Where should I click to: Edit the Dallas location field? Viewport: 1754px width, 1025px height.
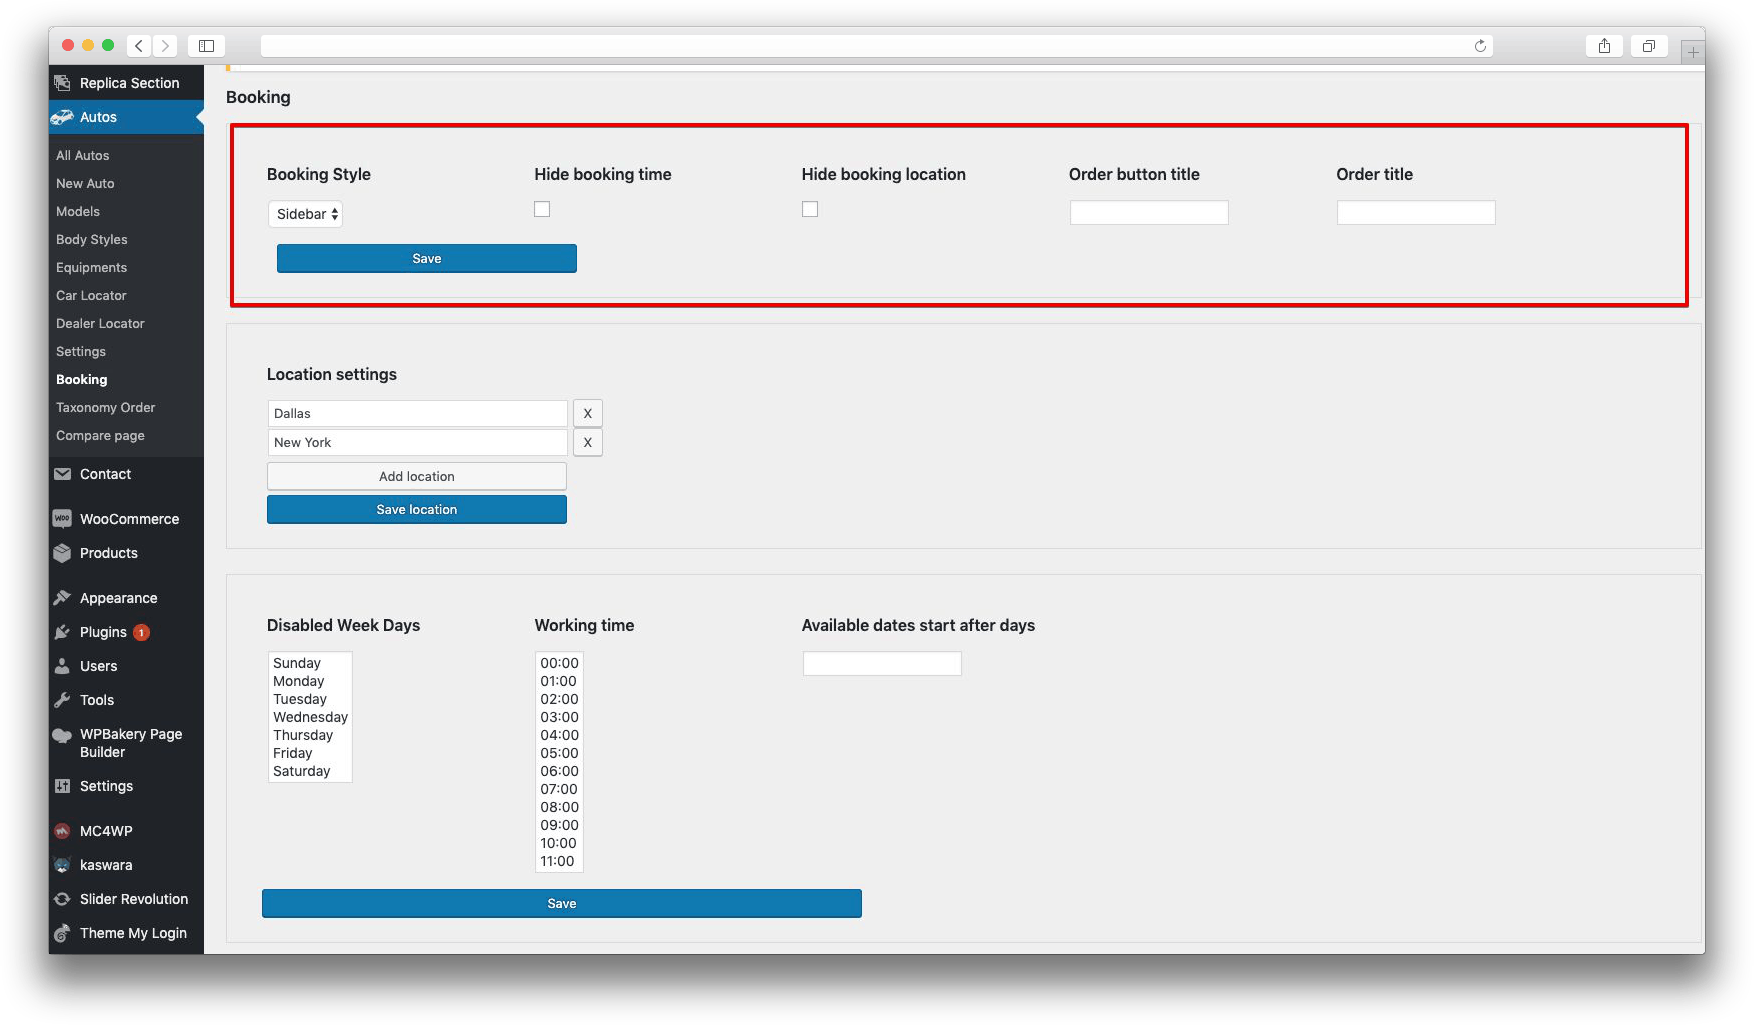418,413
